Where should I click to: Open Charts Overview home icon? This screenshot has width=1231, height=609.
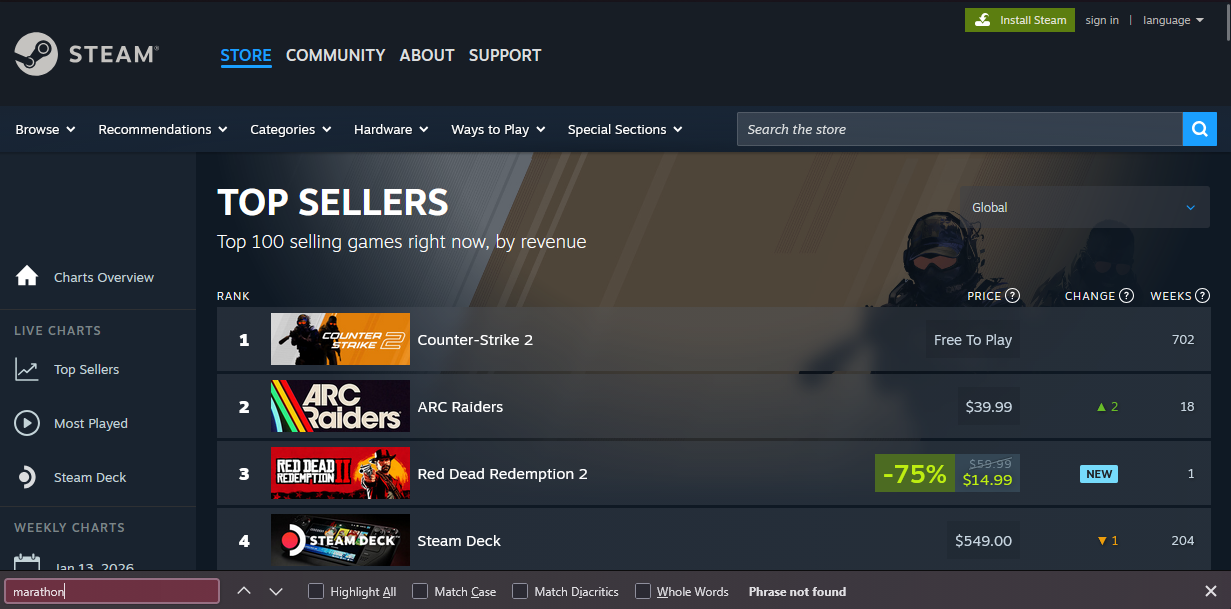(27, 276)
